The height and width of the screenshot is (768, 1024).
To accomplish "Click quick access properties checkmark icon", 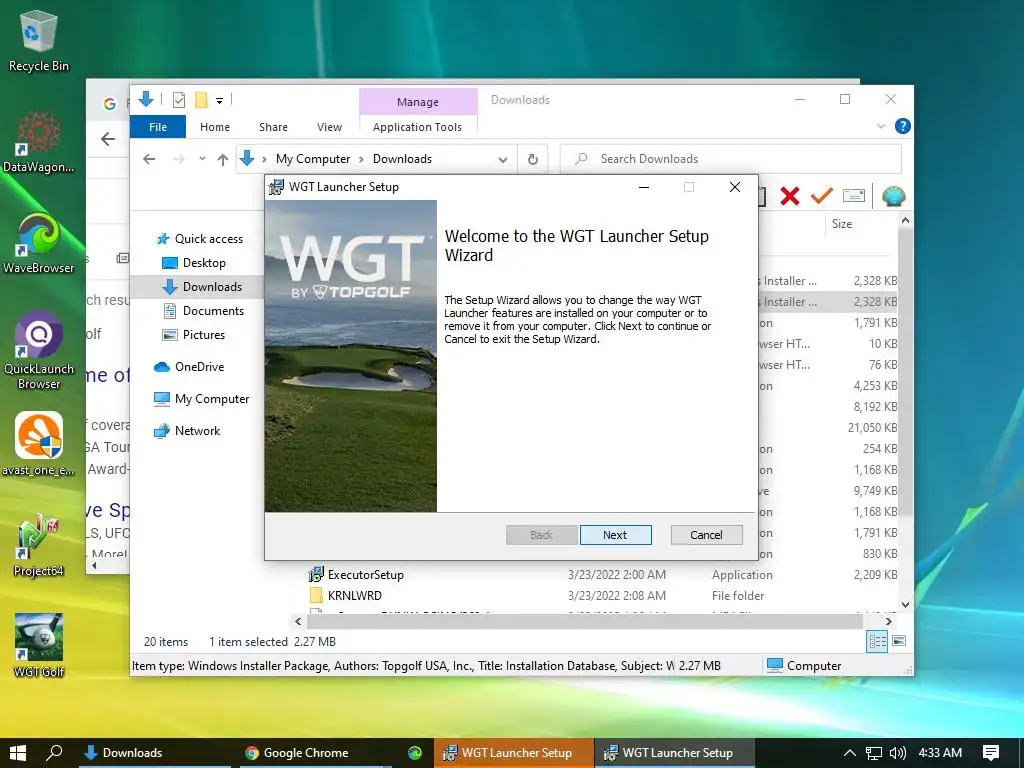I will [x=178, y=100].
